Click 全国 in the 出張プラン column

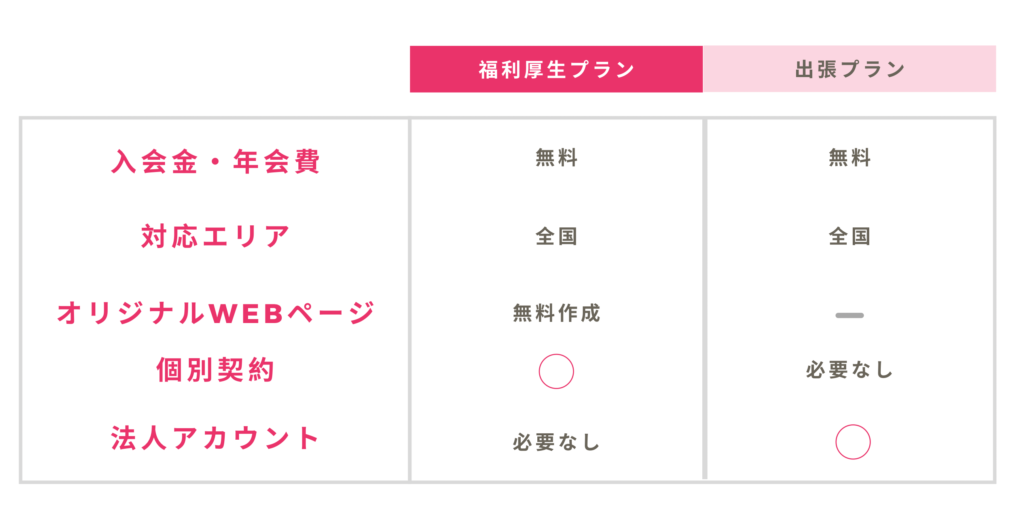point(849,237)
